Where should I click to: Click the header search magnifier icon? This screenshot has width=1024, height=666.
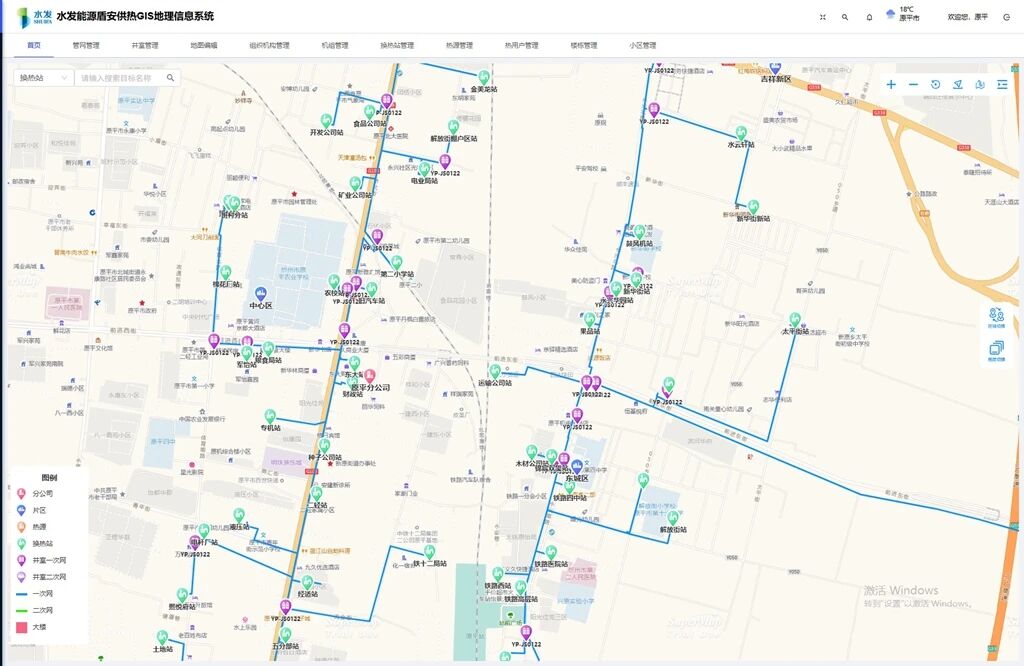[x=845, y=17]
